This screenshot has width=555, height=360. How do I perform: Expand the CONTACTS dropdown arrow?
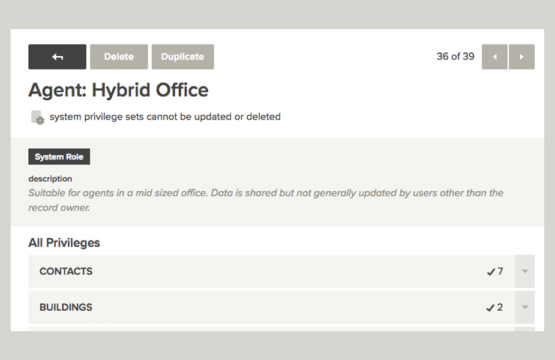click(x=525, y=271)
